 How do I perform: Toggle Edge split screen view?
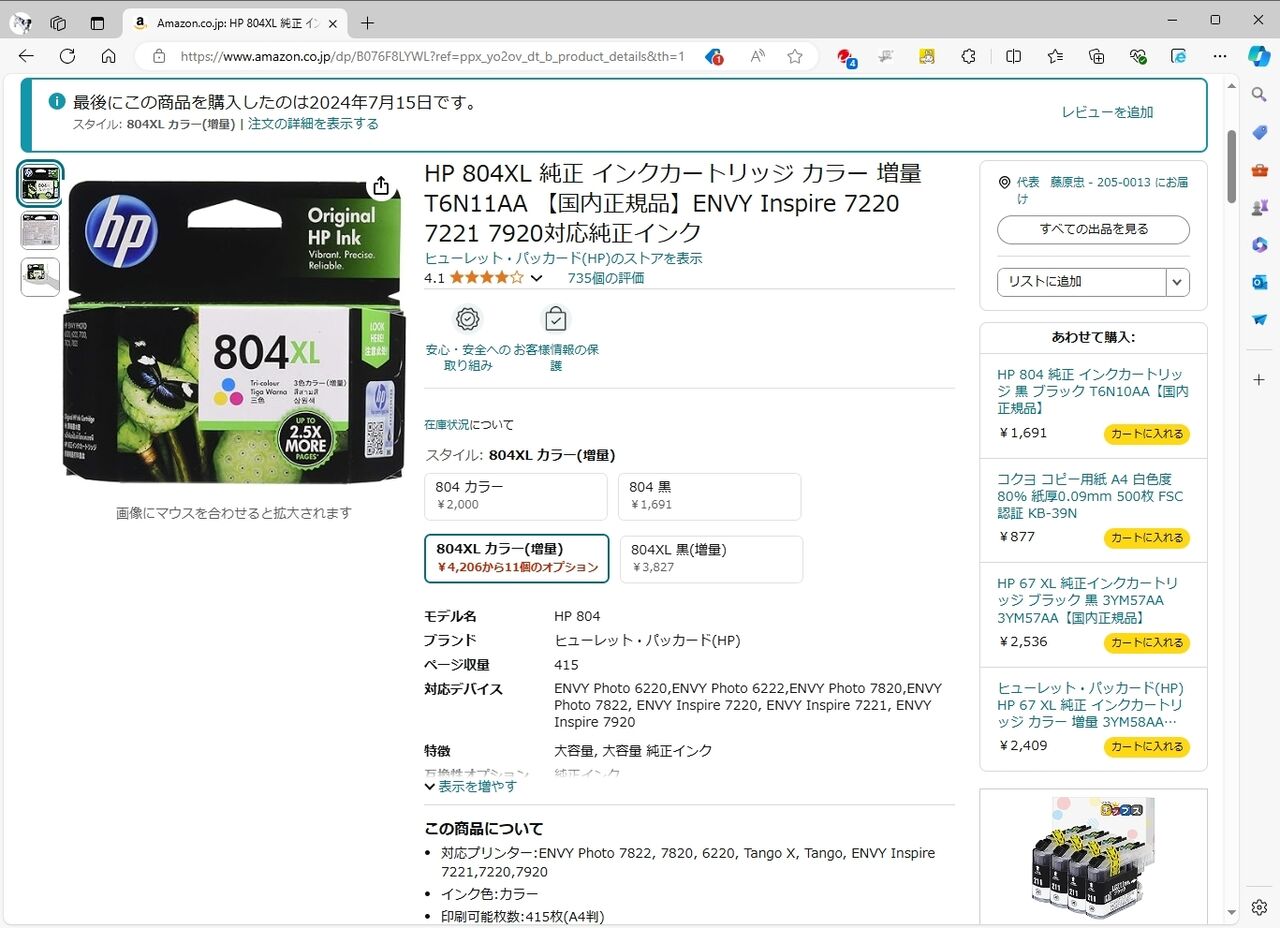pos(1013,56)
